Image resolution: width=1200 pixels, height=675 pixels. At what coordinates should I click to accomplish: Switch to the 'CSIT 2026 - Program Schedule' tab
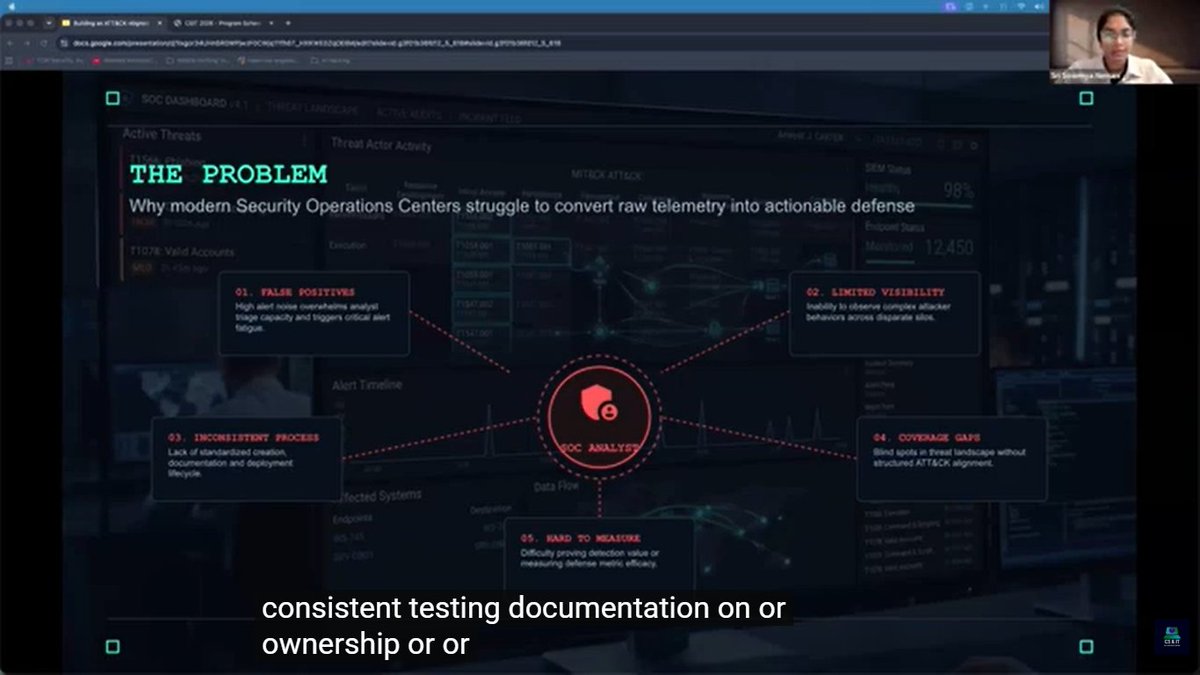[222, 22]
